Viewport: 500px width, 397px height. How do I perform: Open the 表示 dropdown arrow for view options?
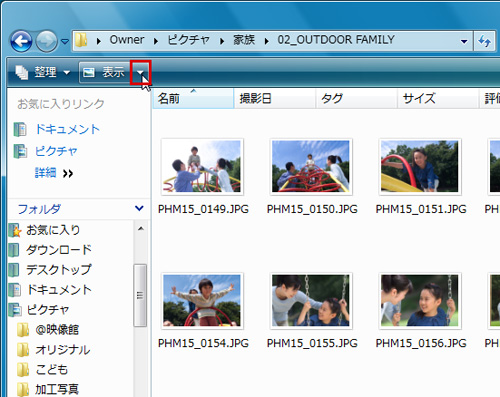pyautogui.click(x=140, y=72)
